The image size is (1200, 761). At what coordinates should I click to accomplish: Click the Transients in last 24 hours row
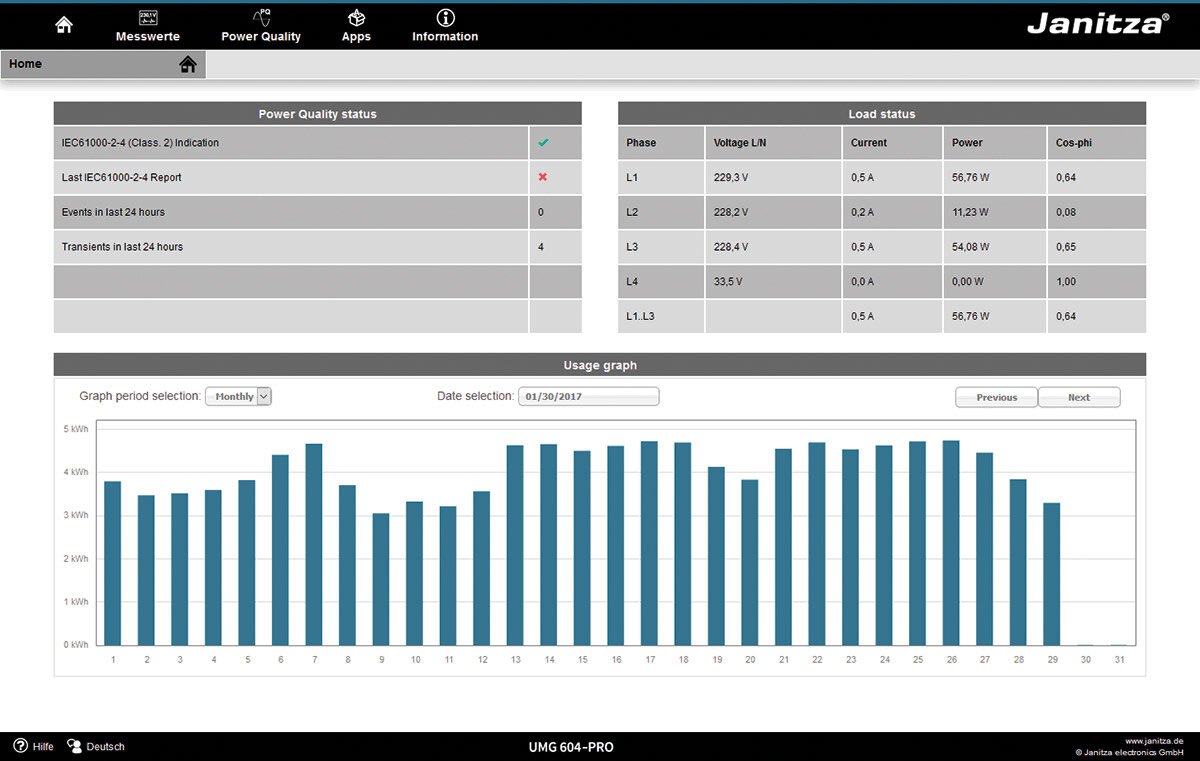[x=290, y=247]
